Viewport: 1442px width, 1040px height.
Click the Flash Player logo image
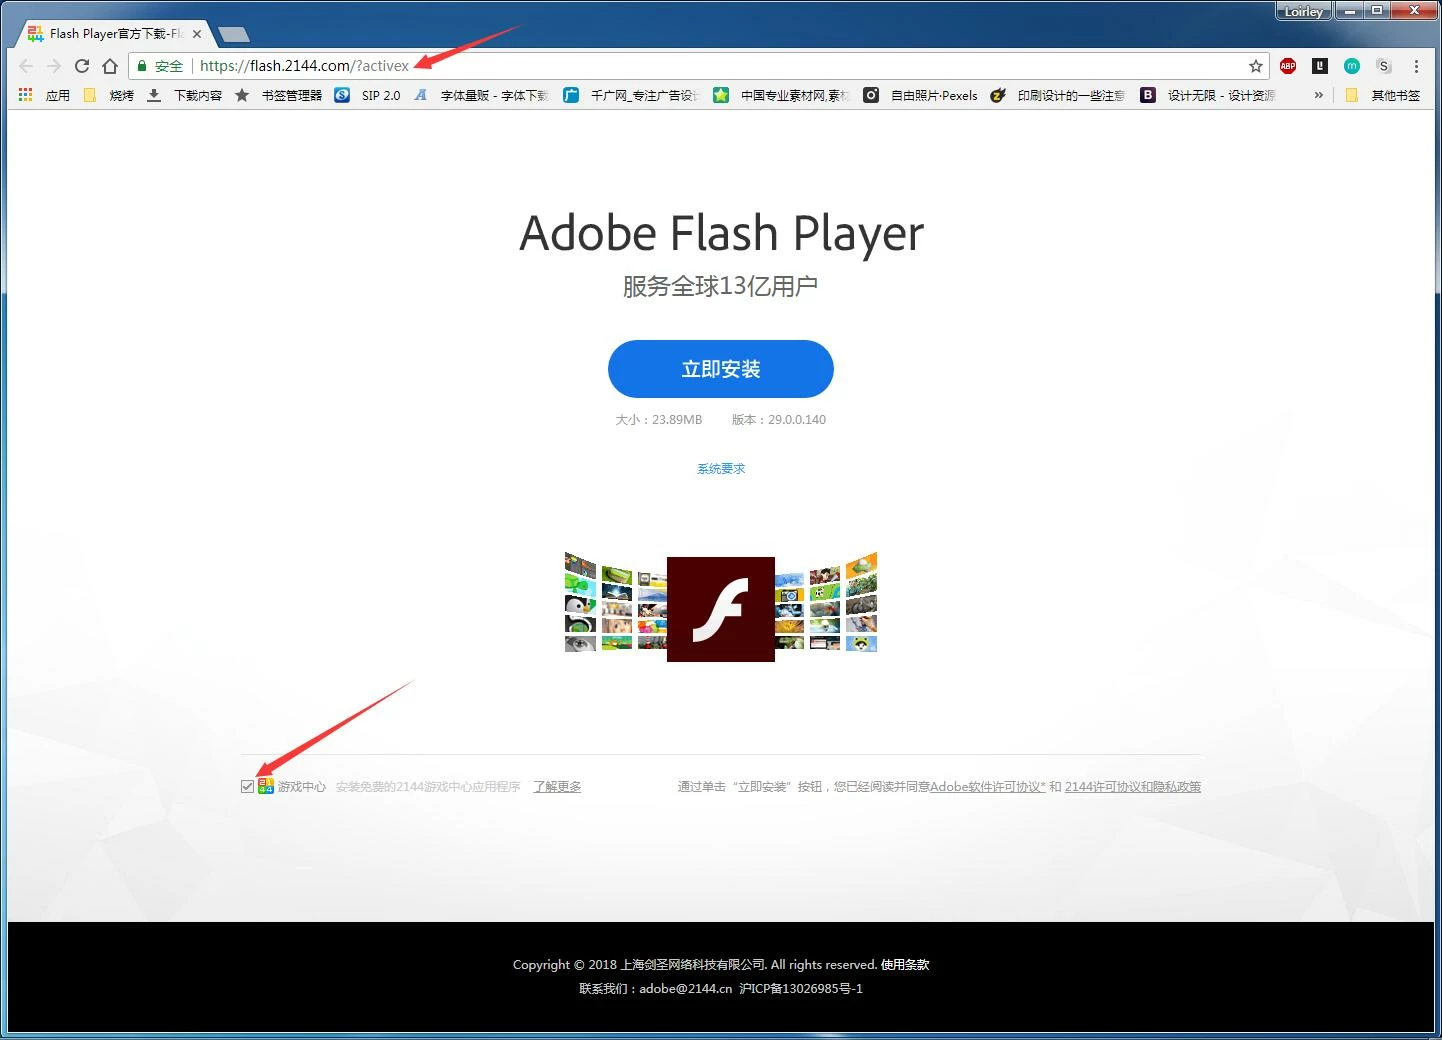721,609
